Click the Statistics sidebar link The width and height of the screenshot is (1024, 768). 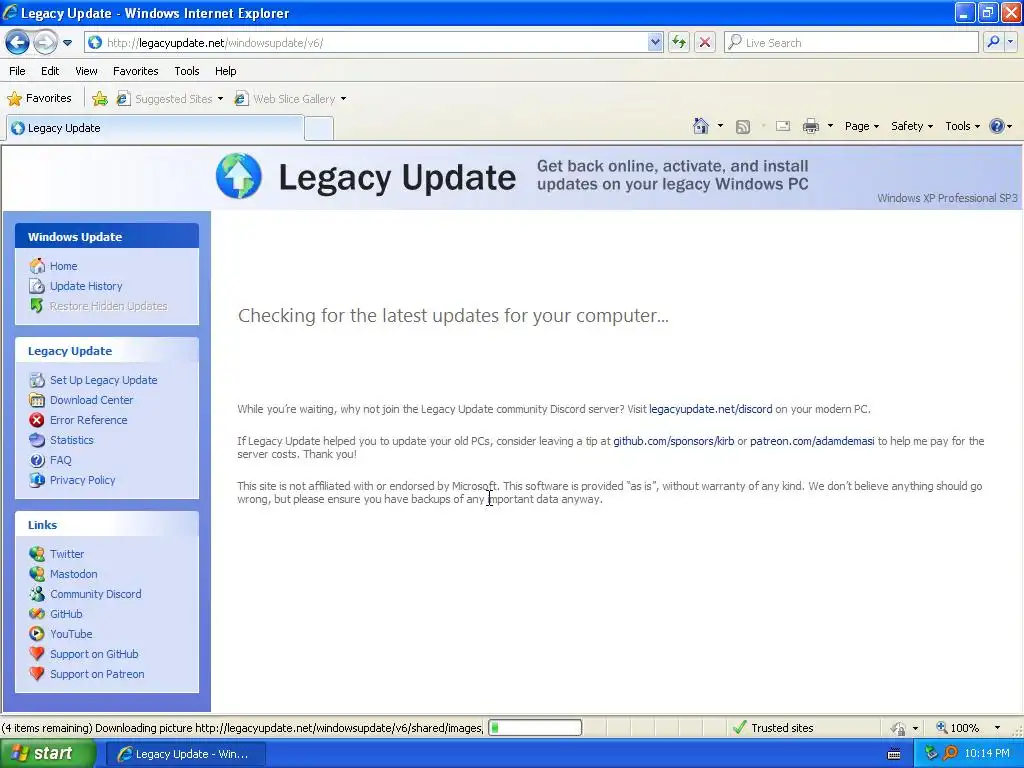coord(71,440)
